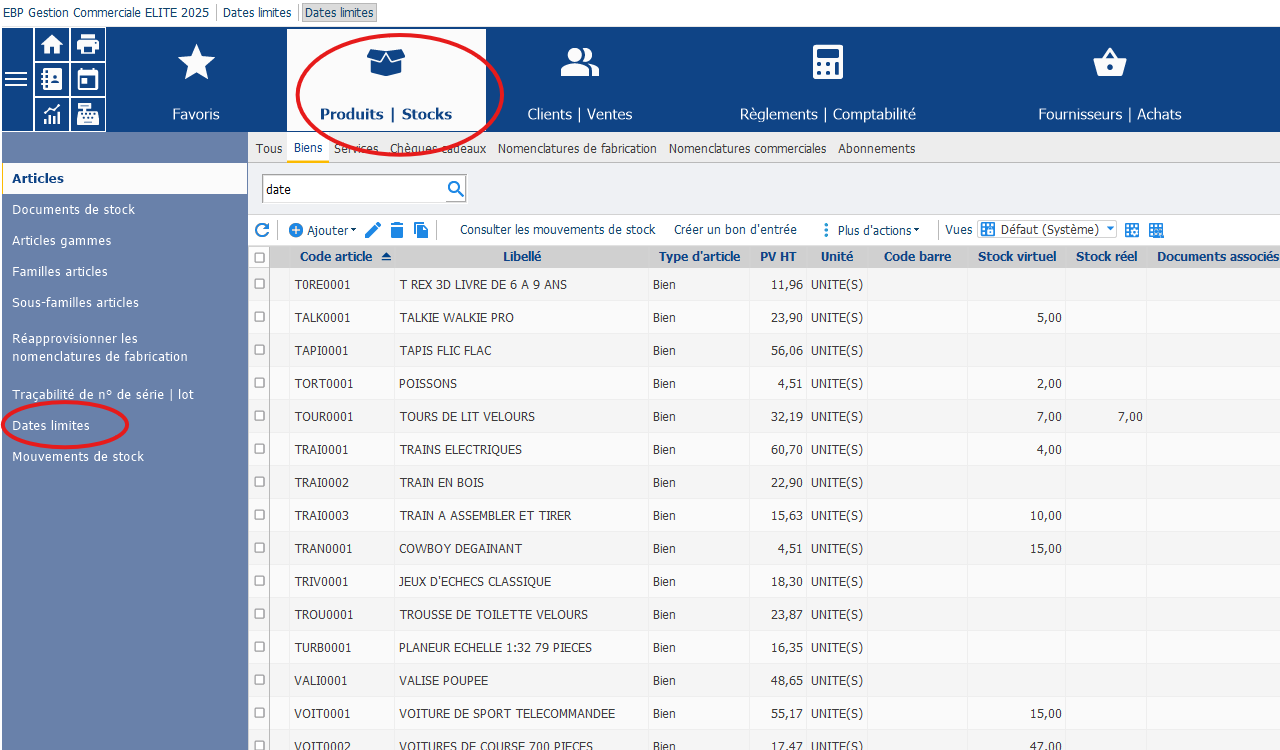The height and width of the screenshot is (750, 1280).
Task: Sort by Code article ascending arrow
Action: [386, 257]
